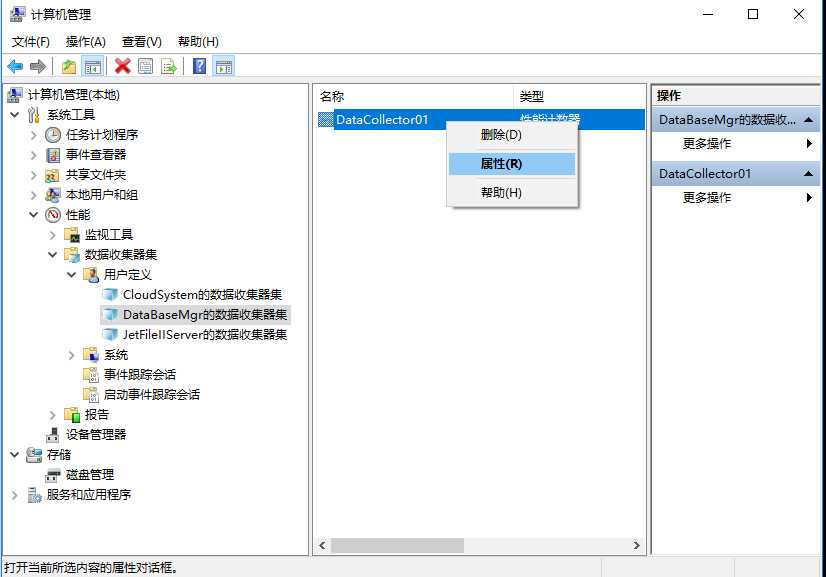Open the 操作(A) menu

click(x=85, y=42)
